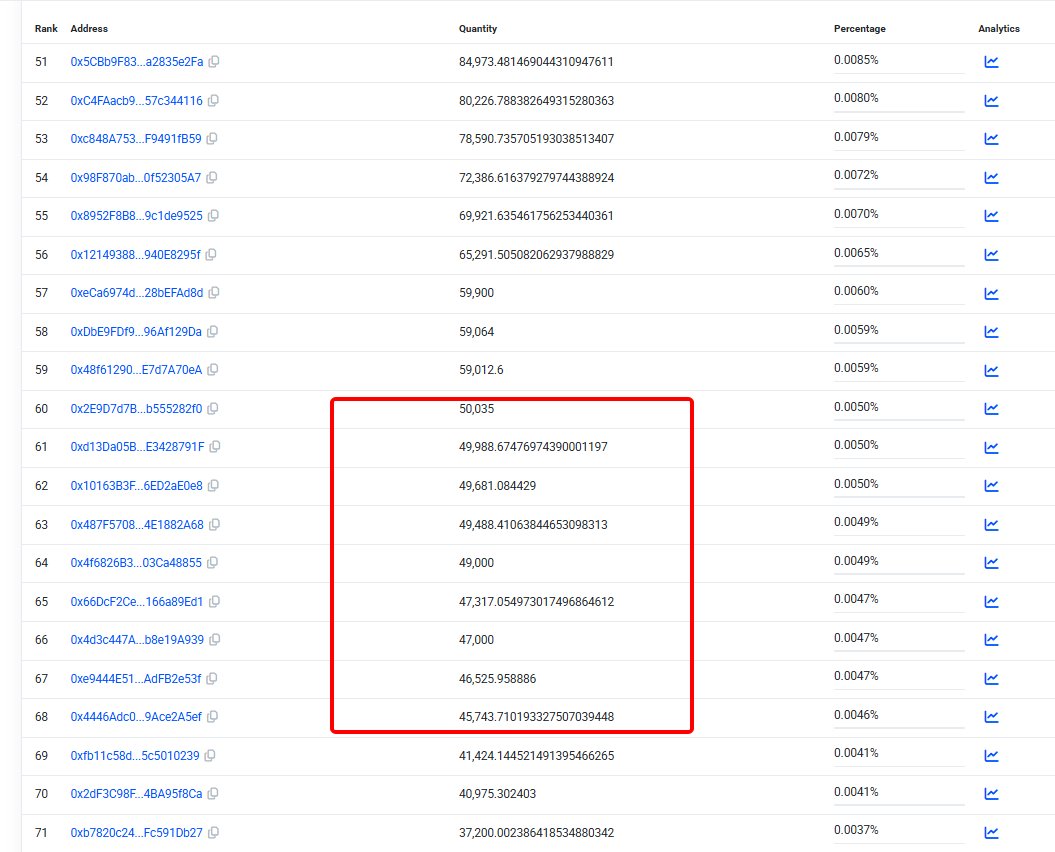Copy address 0xb7820c24...Fc591Db27

[x=213, y=833]
